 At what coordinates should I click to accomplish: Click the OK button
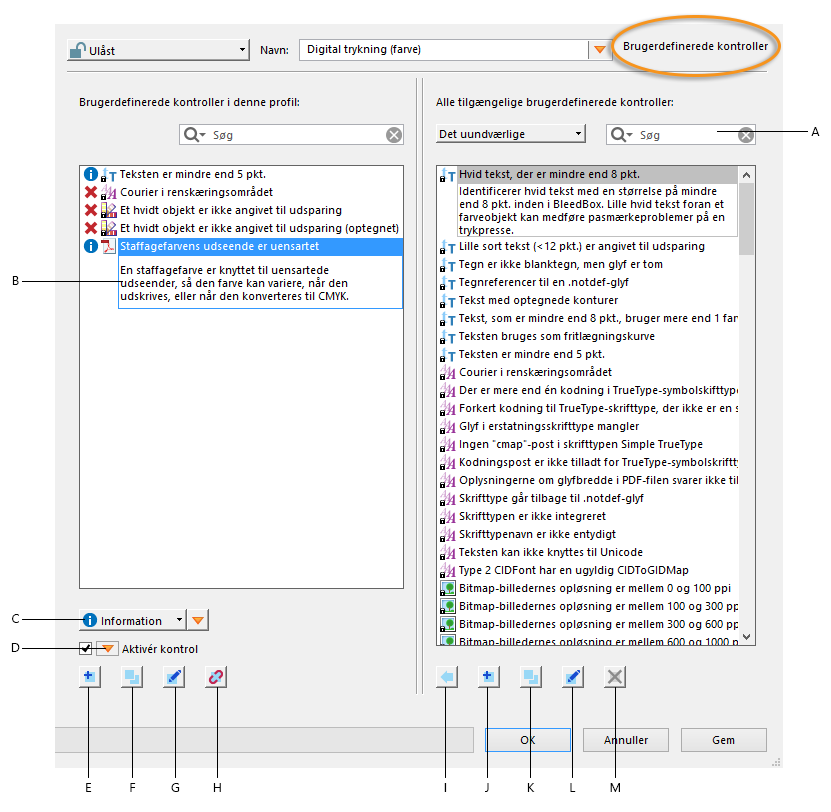tap(527, 740)
